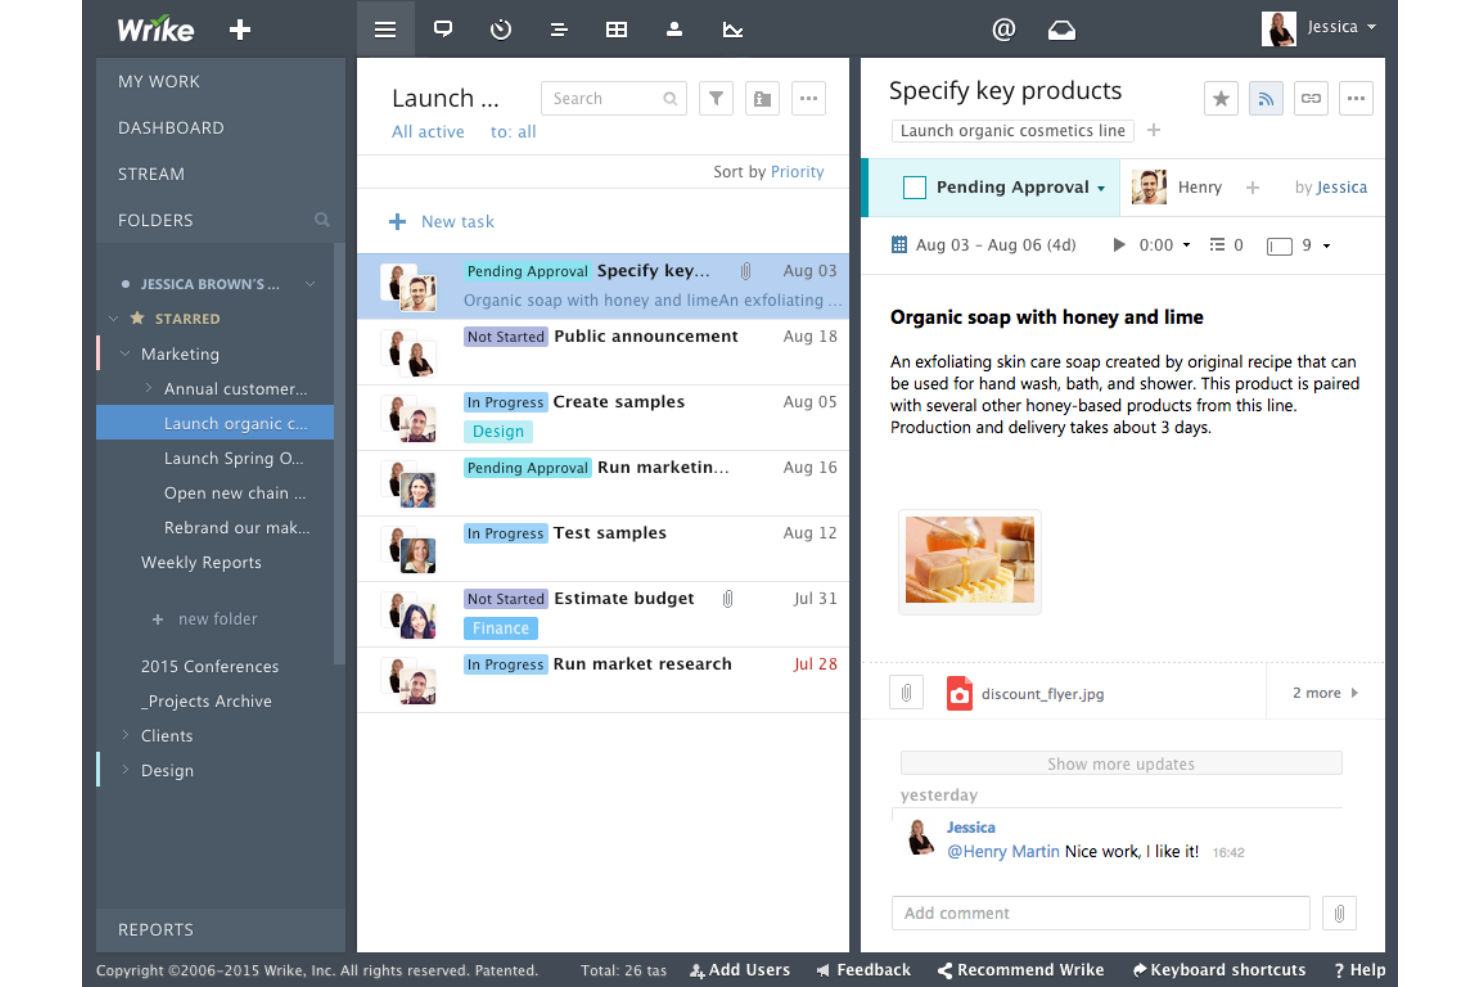Open the task detail more options menu
Viewport: 1480px width, 987px height.
(1356, 98)
